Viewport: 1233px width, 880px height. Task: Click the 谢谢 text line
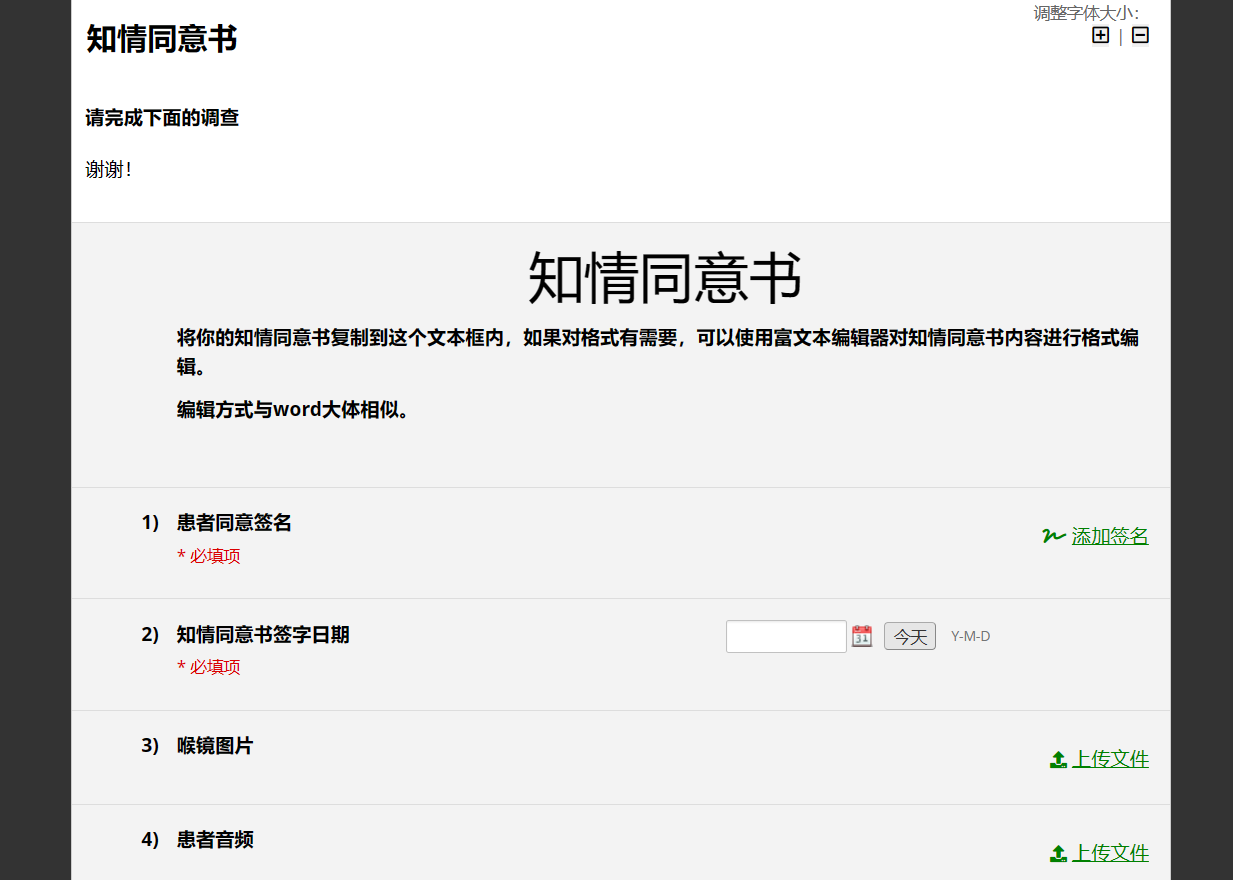(x=108, y=169)
